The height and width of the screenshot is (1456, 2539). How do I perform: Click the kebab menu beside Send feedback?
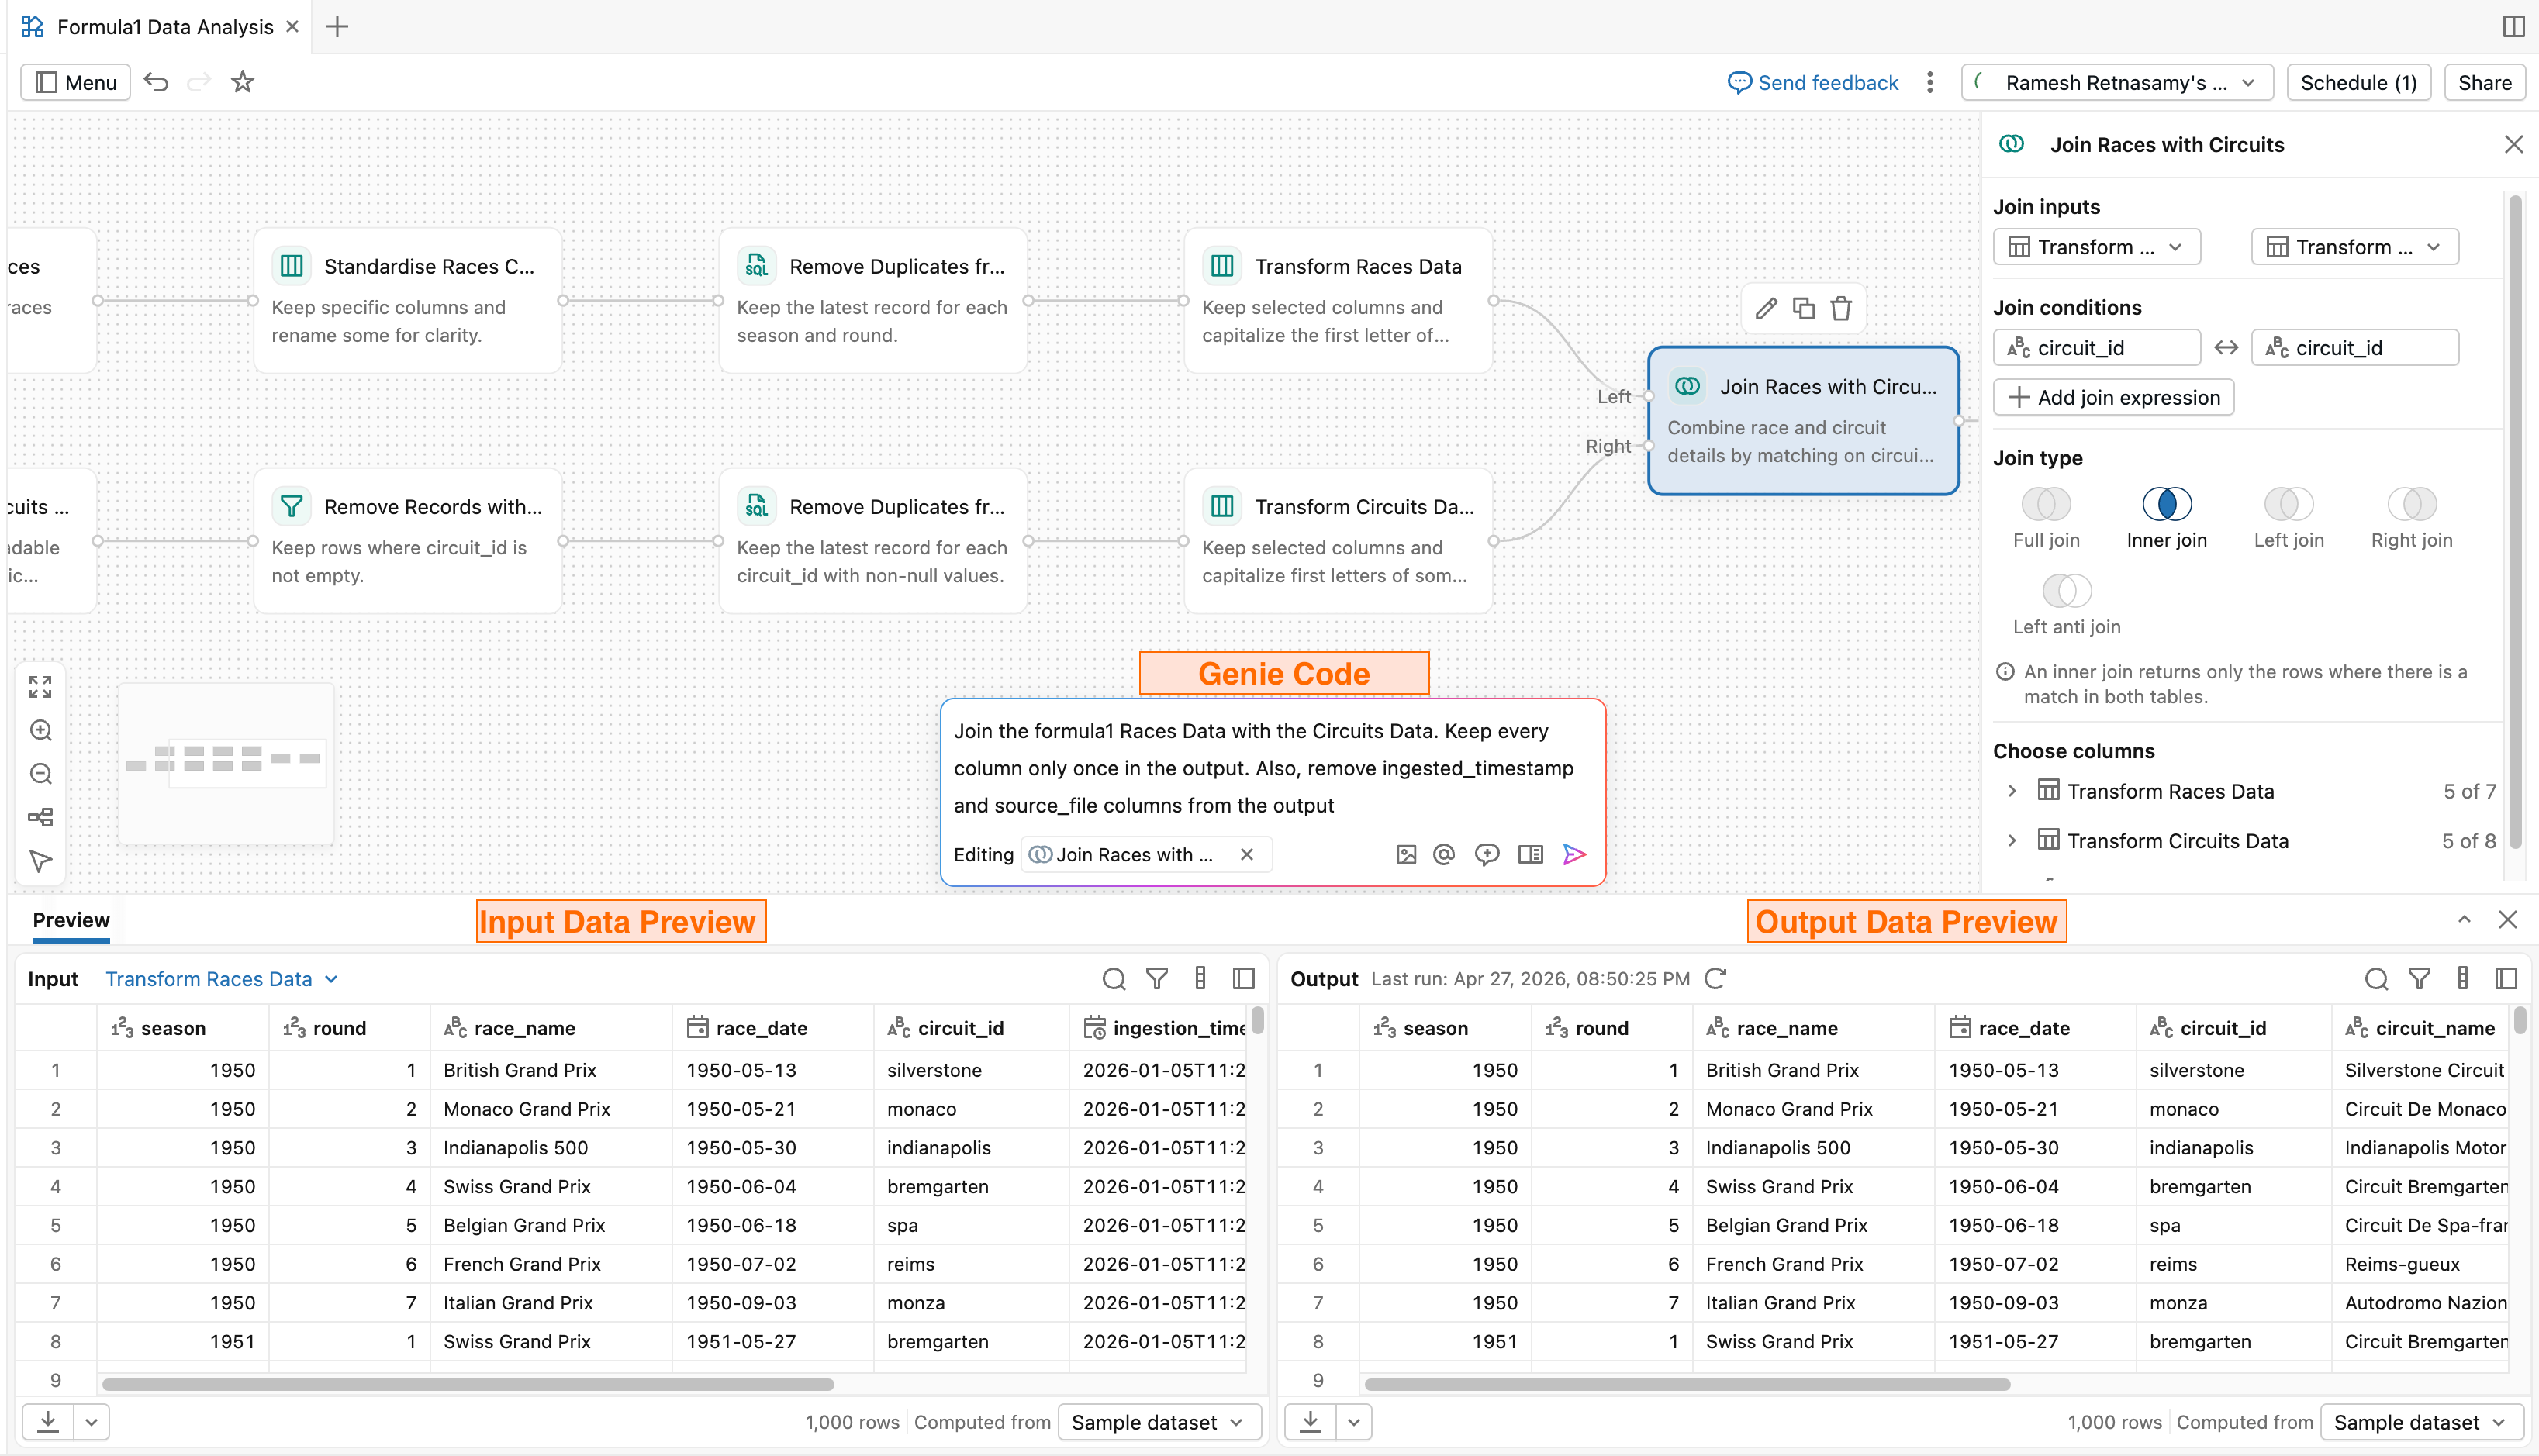coord(1930,82)
